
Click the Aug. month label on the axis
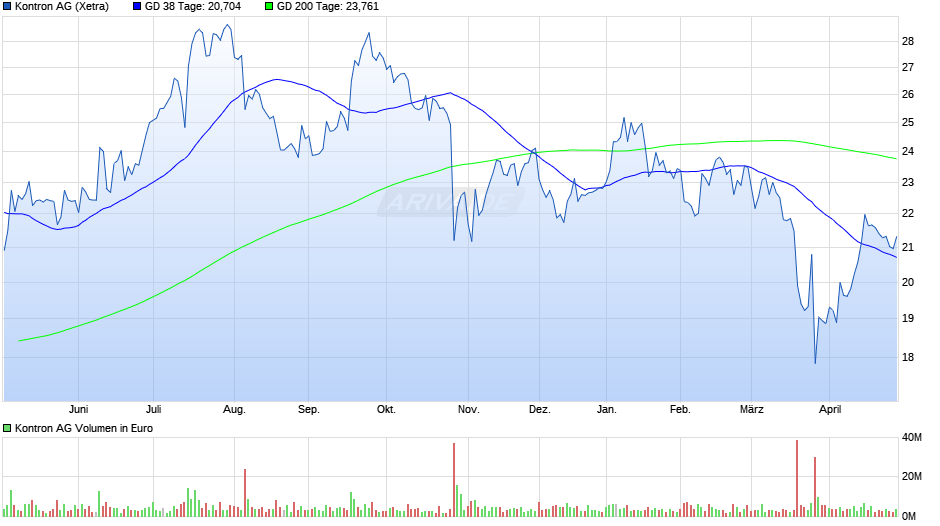click(x=234, y=409)
